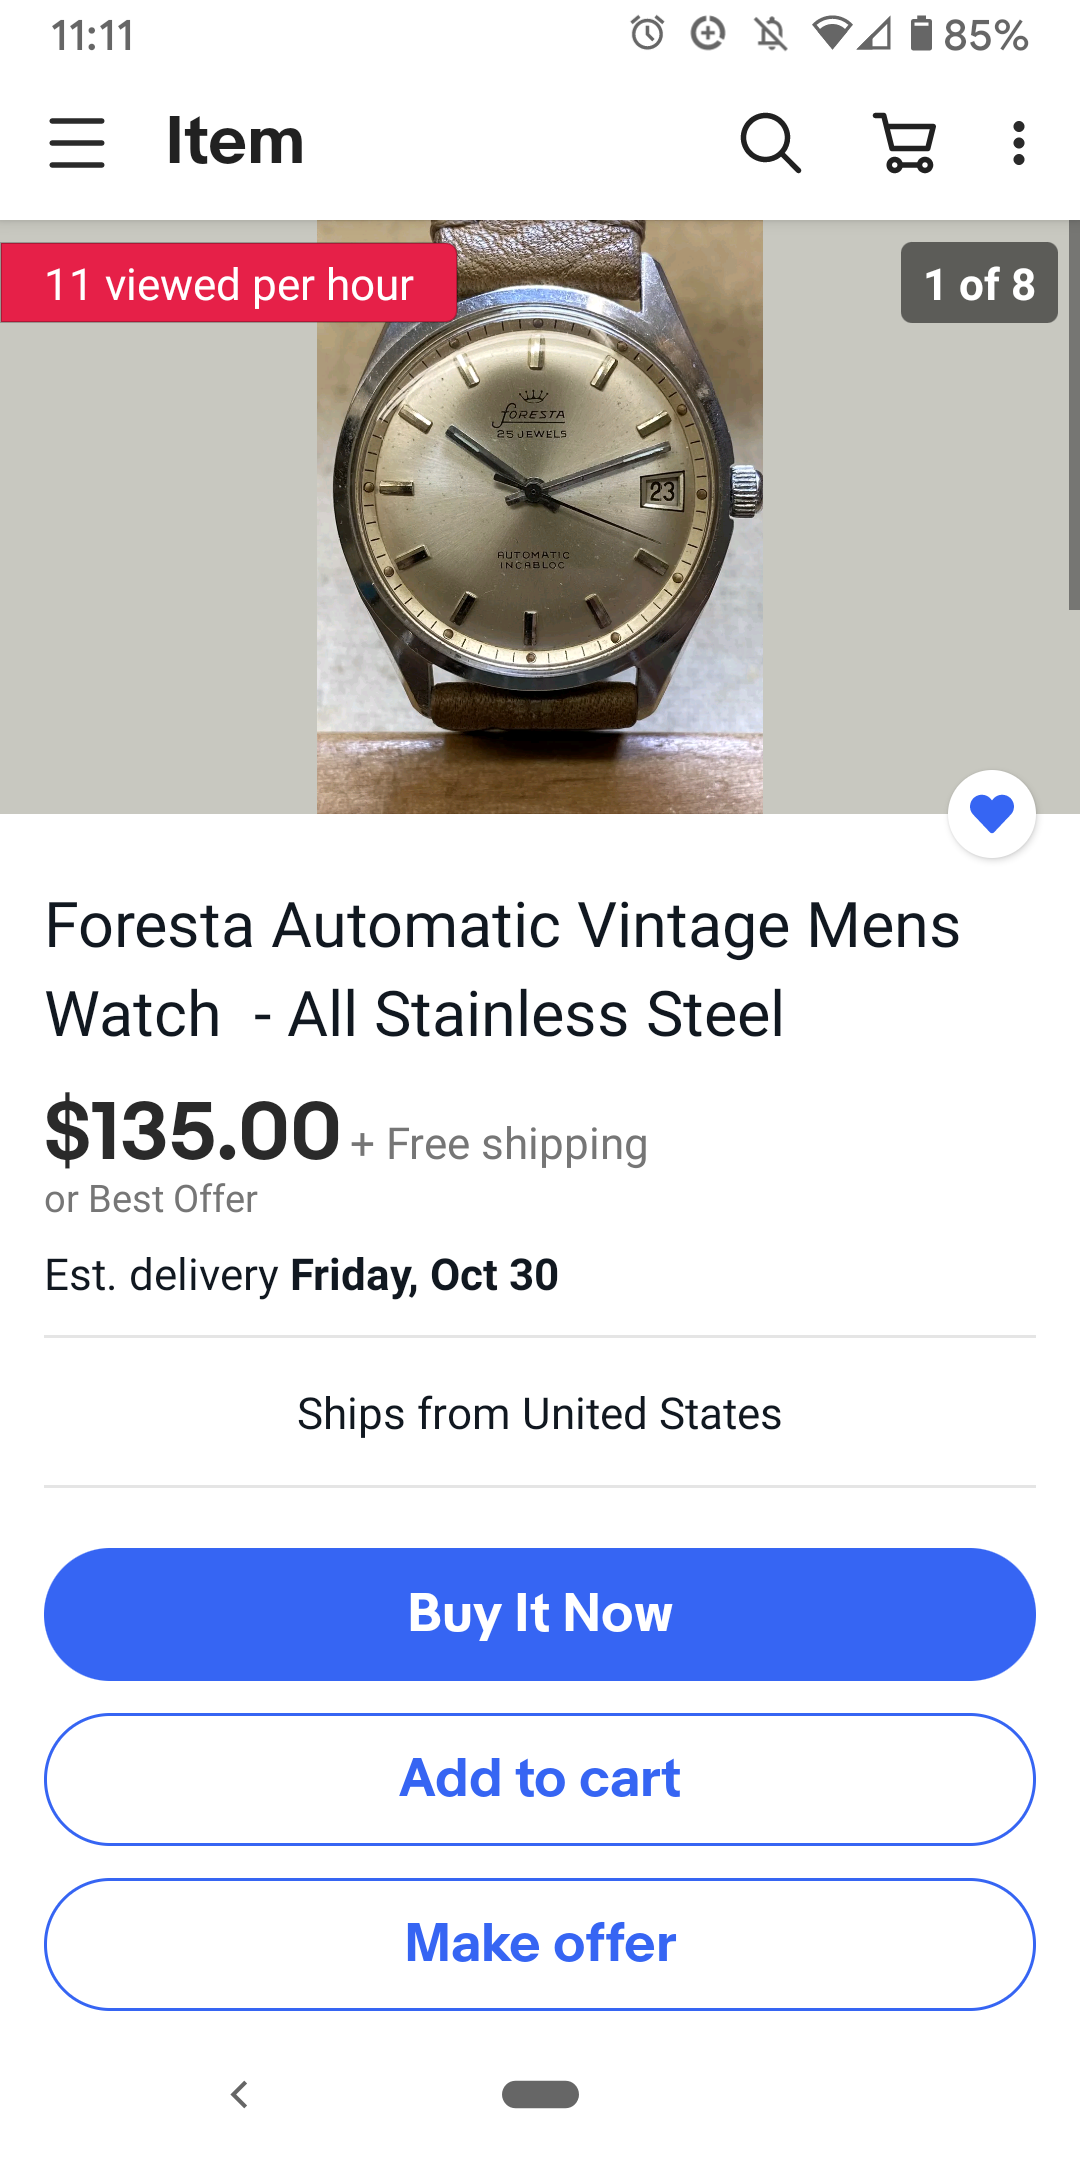This screenshot has width=1080, height=2160.
Task: Tap the search magnifier icon
Action: click(x=770, y=143)
